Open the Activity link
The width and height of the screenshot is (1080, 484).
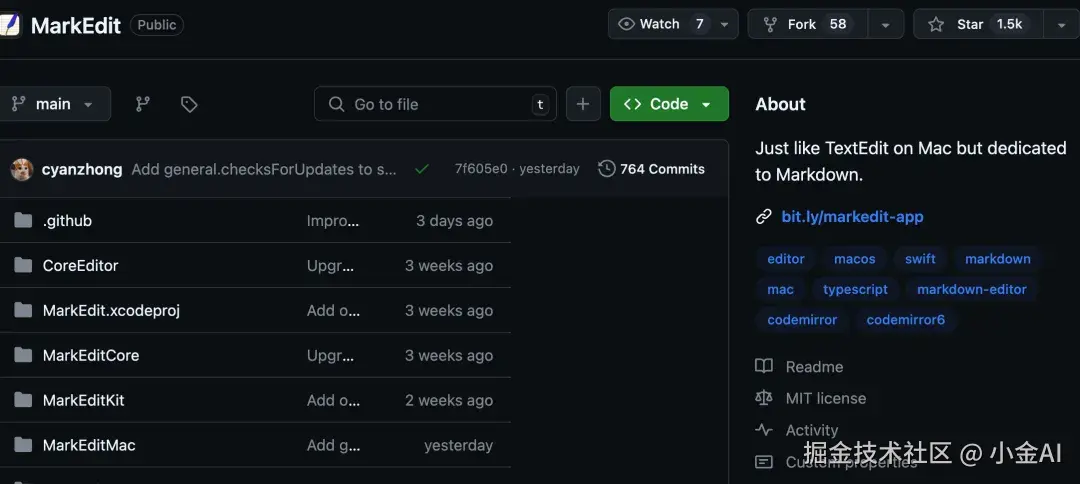(812, 430)
